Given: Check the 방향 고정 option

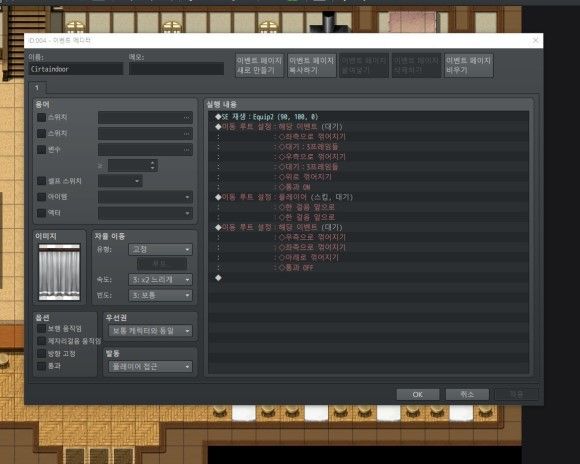Looking at the screenshot, I should point(41,353).
